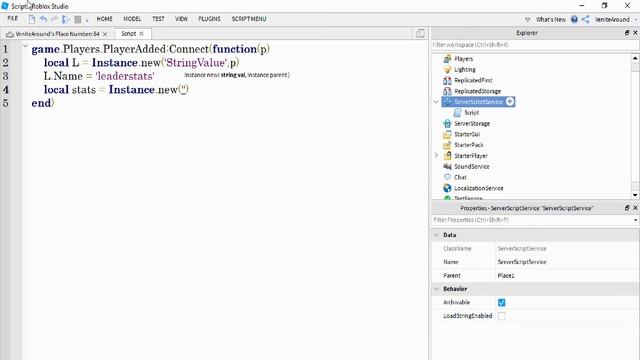Click the Filter workspace search field
Image resolution: width=640 pixels, height=360 pixels.
pos(535,45)
